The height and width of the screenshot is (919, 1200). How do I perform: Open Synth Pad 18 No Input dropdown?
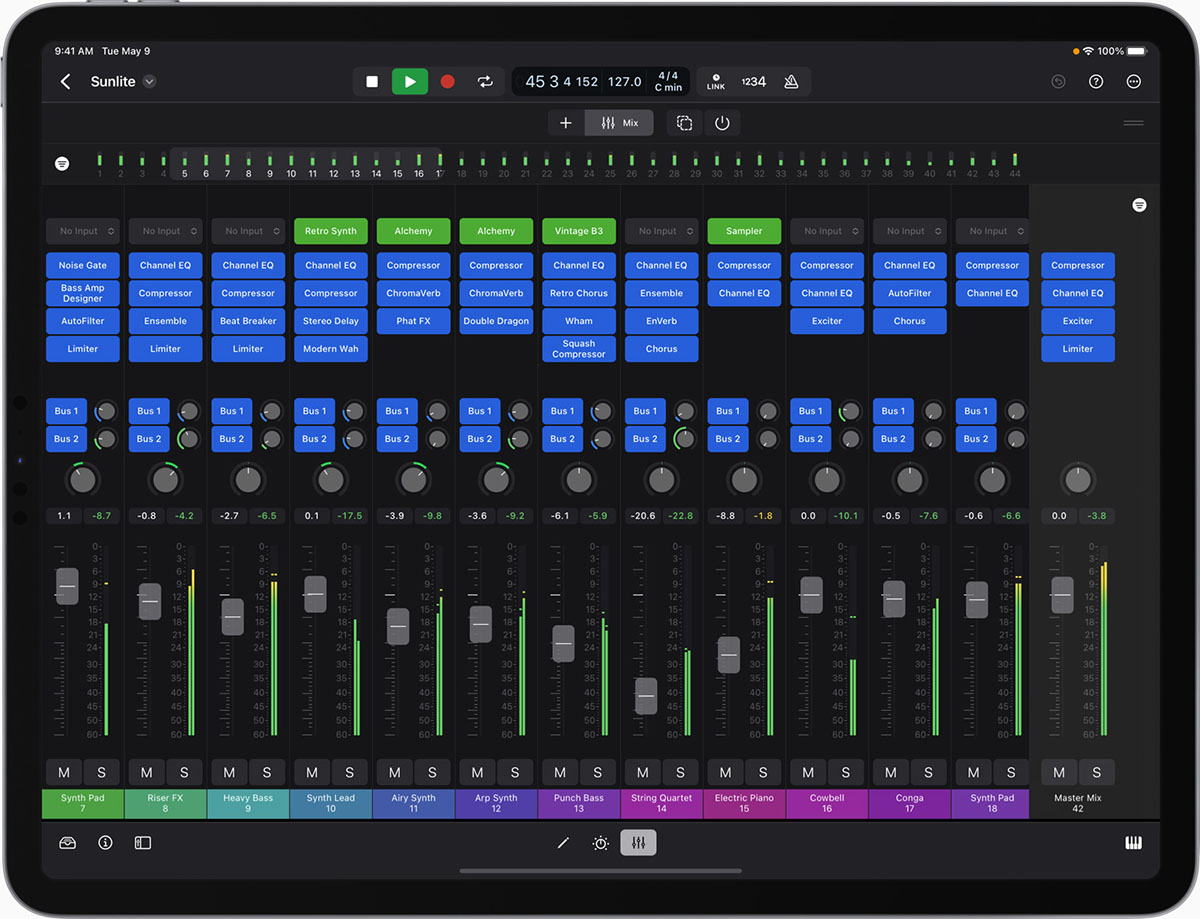[992, 231]
